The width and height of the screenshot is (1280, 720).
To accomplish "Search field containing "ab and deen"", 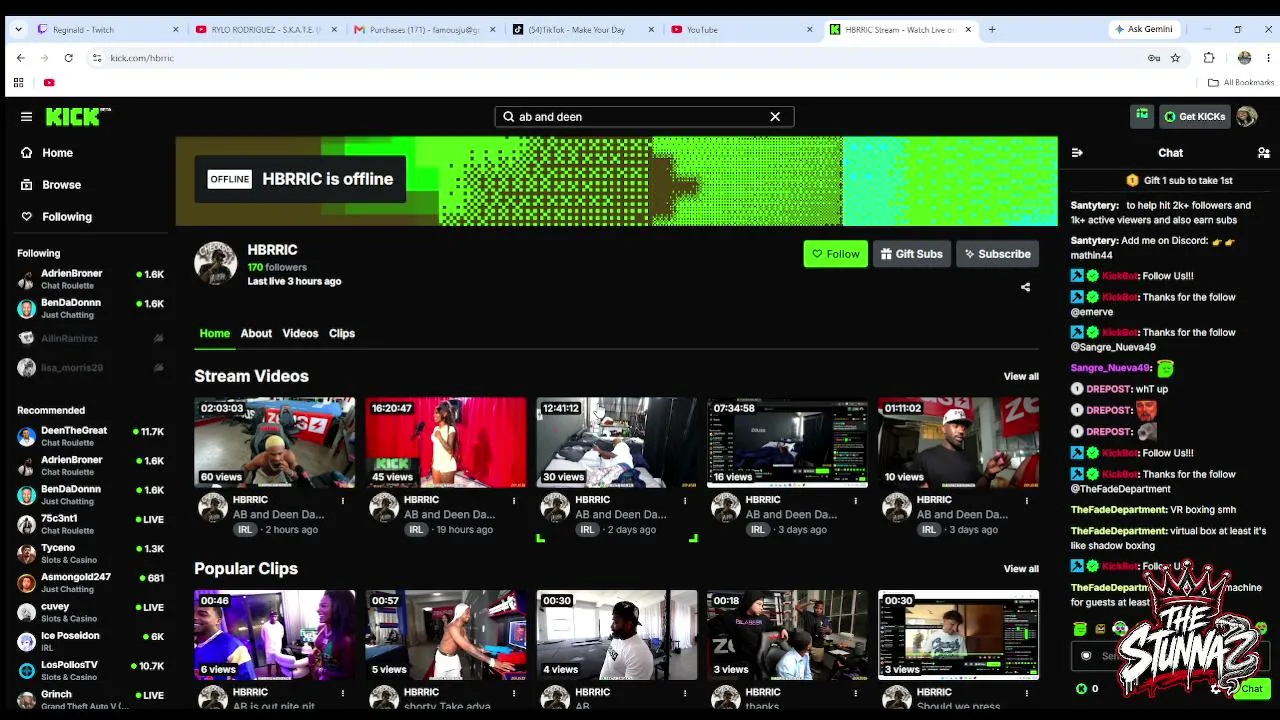I will pos(644,117).
